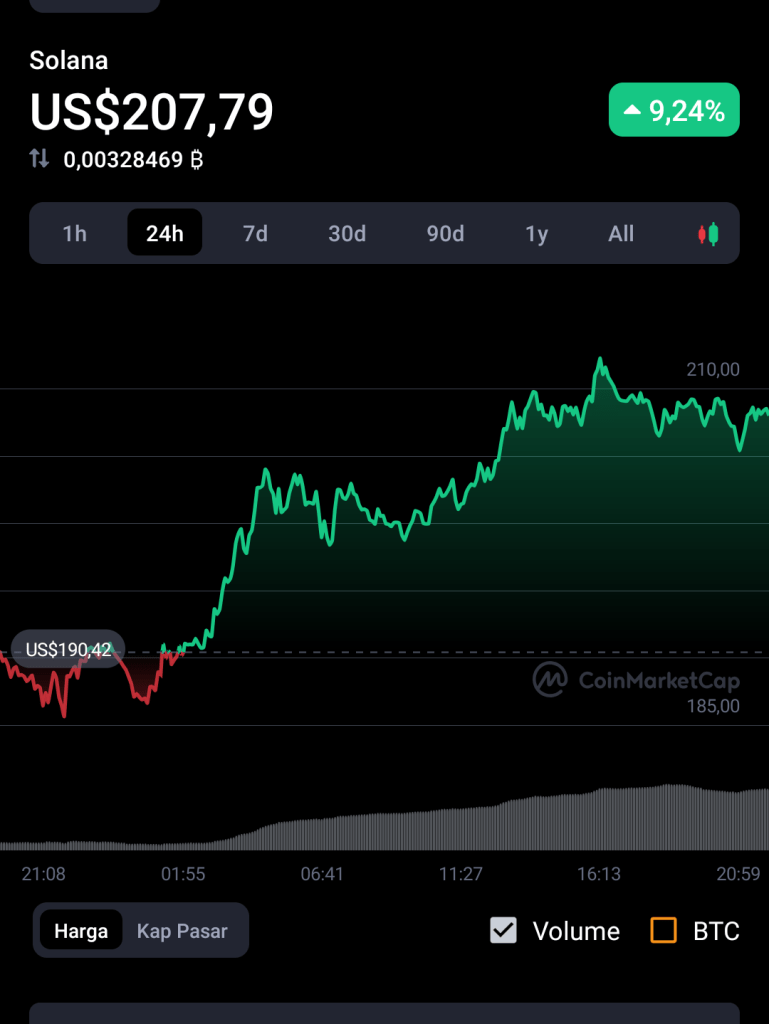This screenshot has height=1024, width=769.
Task: Enable the BTC comparison checkbox
Action: click(663, 931)
